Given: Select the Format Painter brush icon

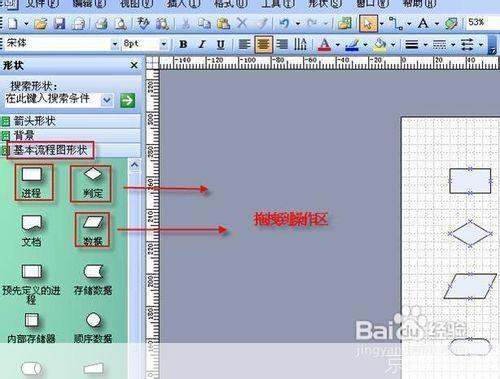Looking at the screenshot, I should click(262, 23).
